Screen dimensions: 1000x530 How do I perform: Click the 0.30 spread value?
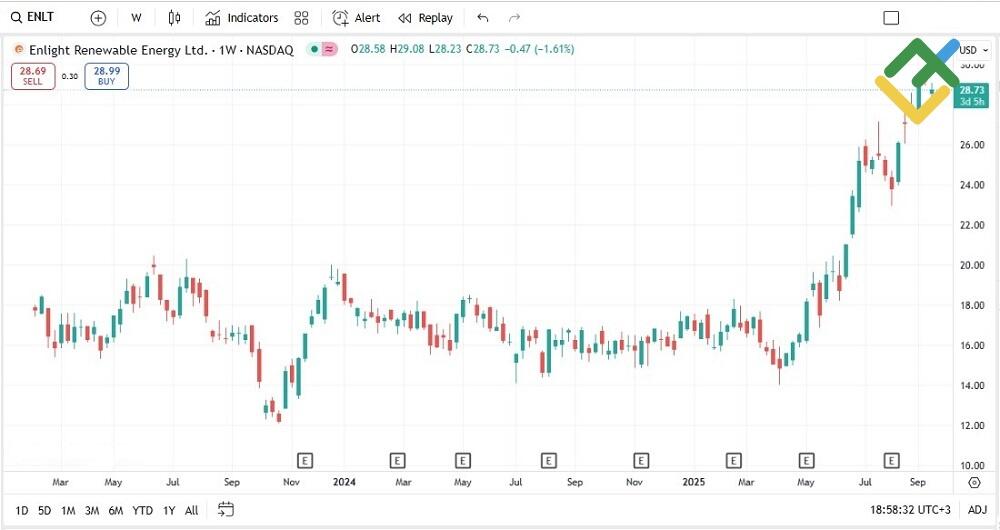click(x=70, y=77)
